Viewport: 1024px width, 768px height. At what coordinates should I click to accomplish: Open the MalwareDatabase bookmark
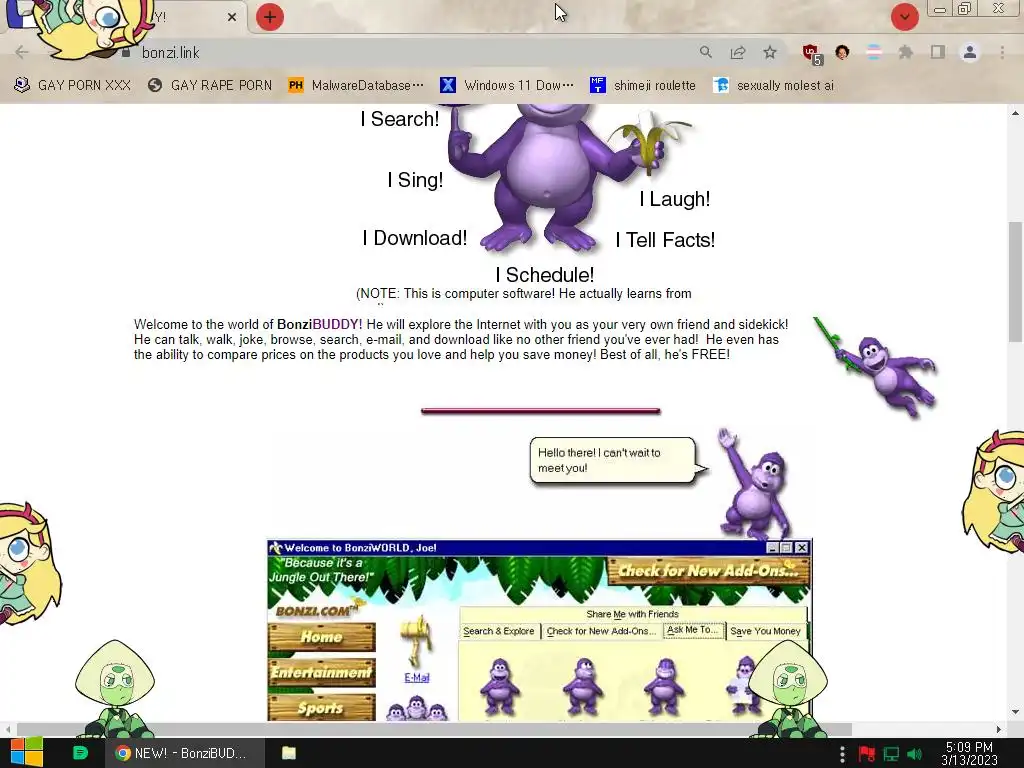(x=356, y=86)
